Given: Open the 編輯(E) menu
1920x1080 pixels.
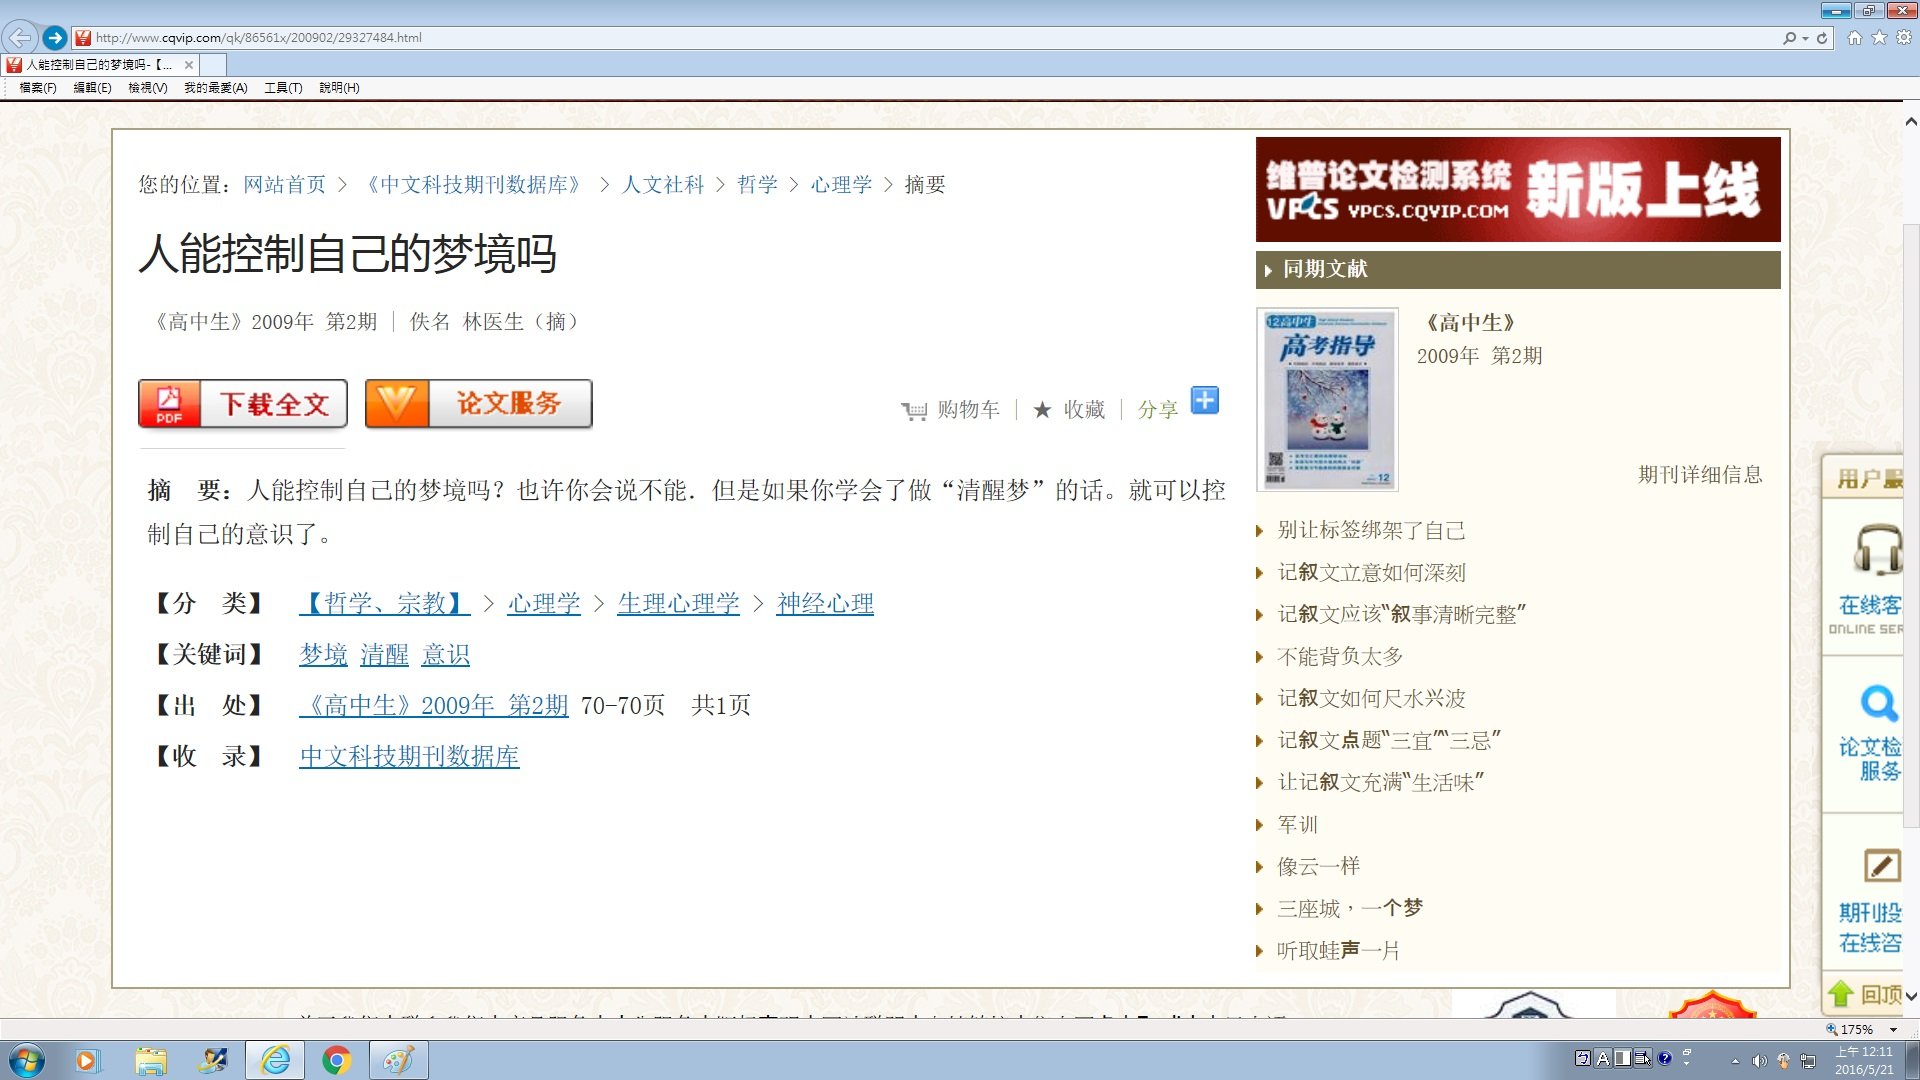Looking at the screenshot, I should coord(92,88).
